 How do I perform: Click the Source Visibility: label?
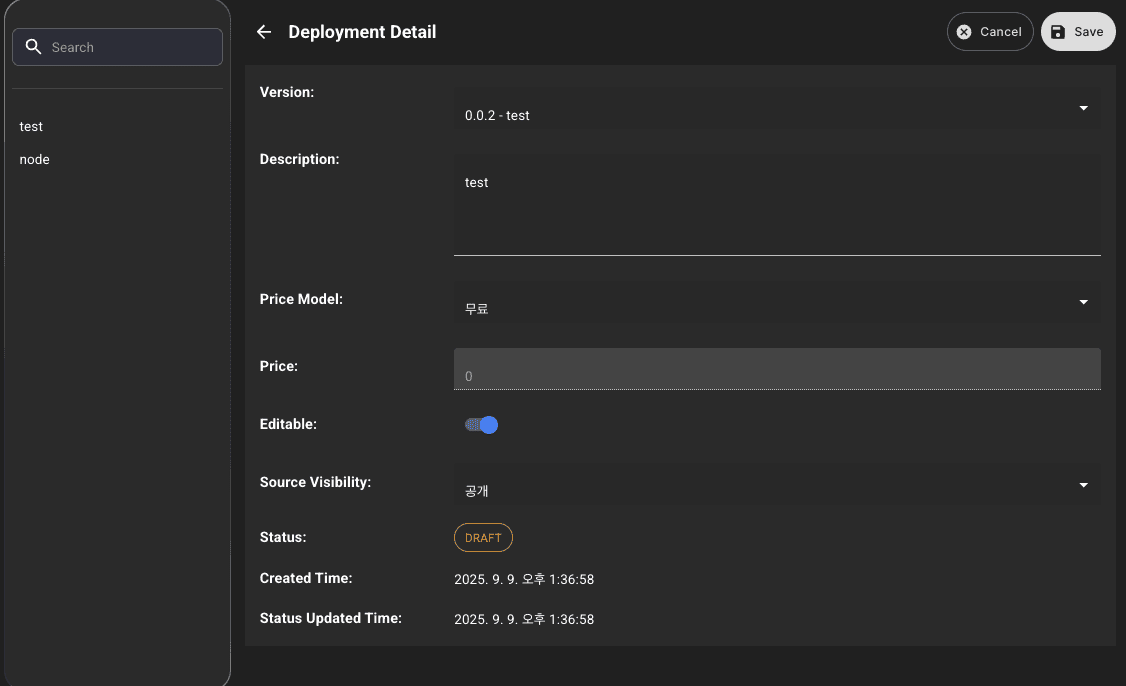pos(315,482)
